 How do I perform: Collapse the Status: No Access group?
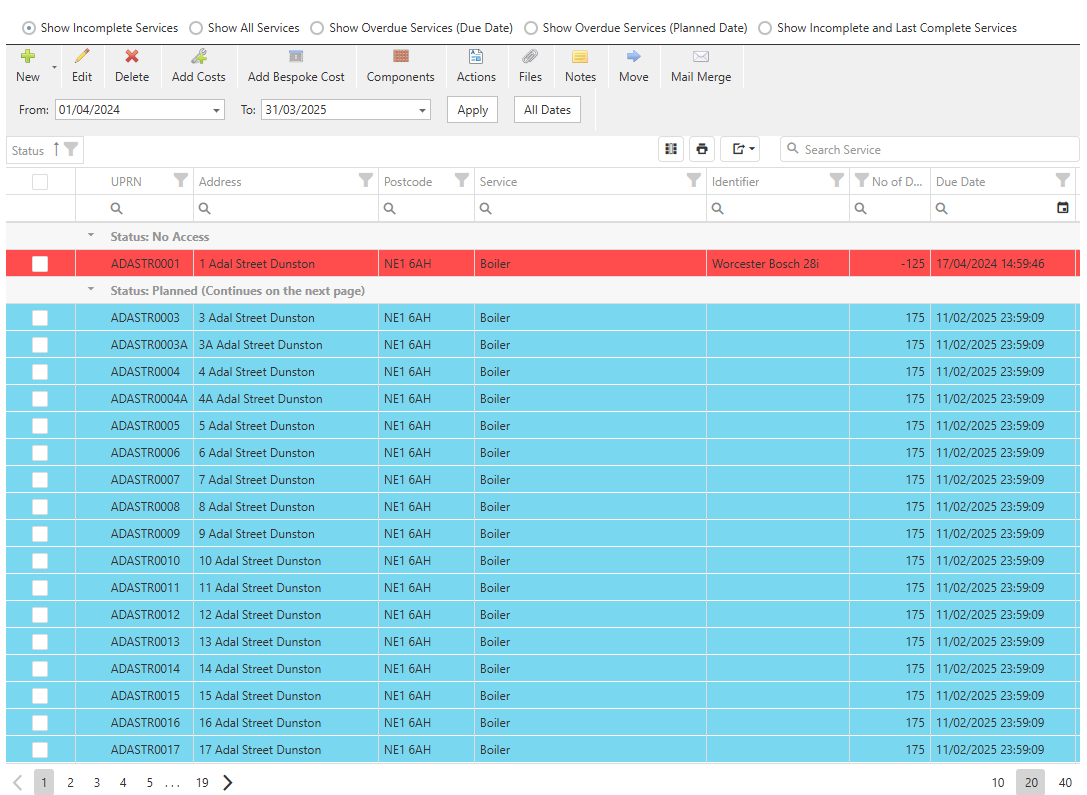pyautogui.click(x=91, y=236)
